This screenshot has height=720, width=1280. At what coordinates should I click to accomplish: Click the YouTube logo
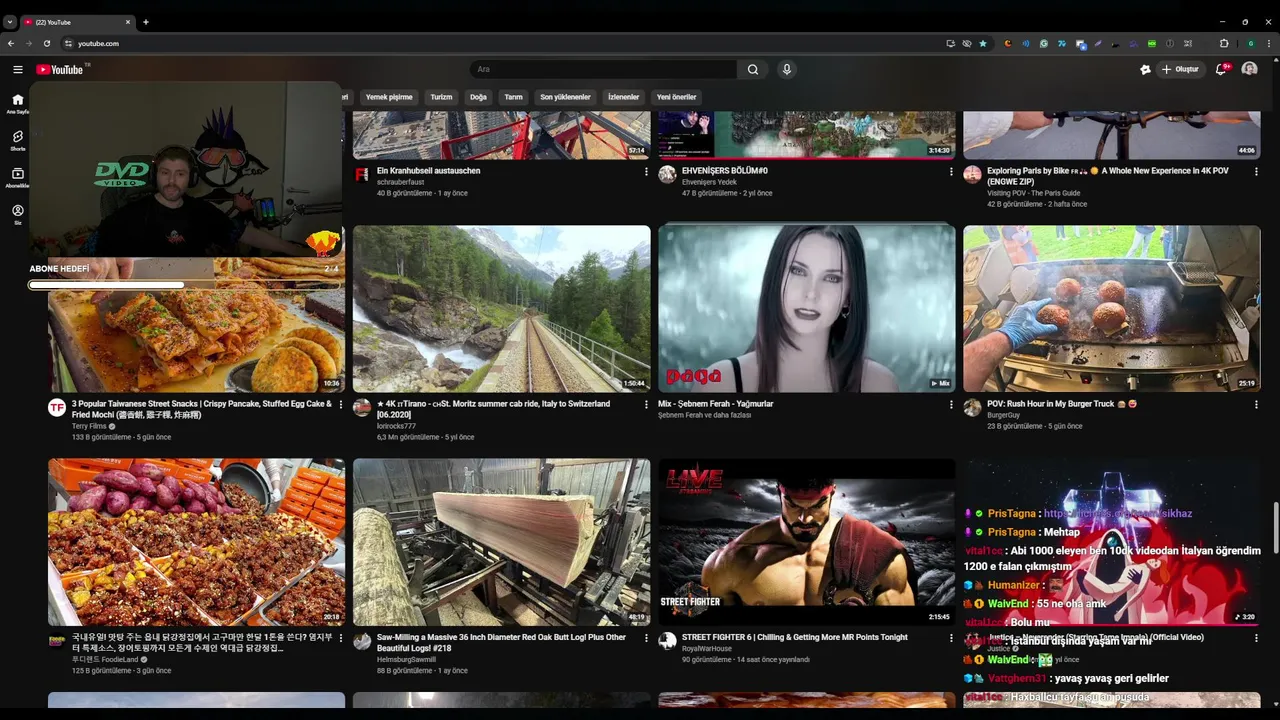click(x=60, y=69)
